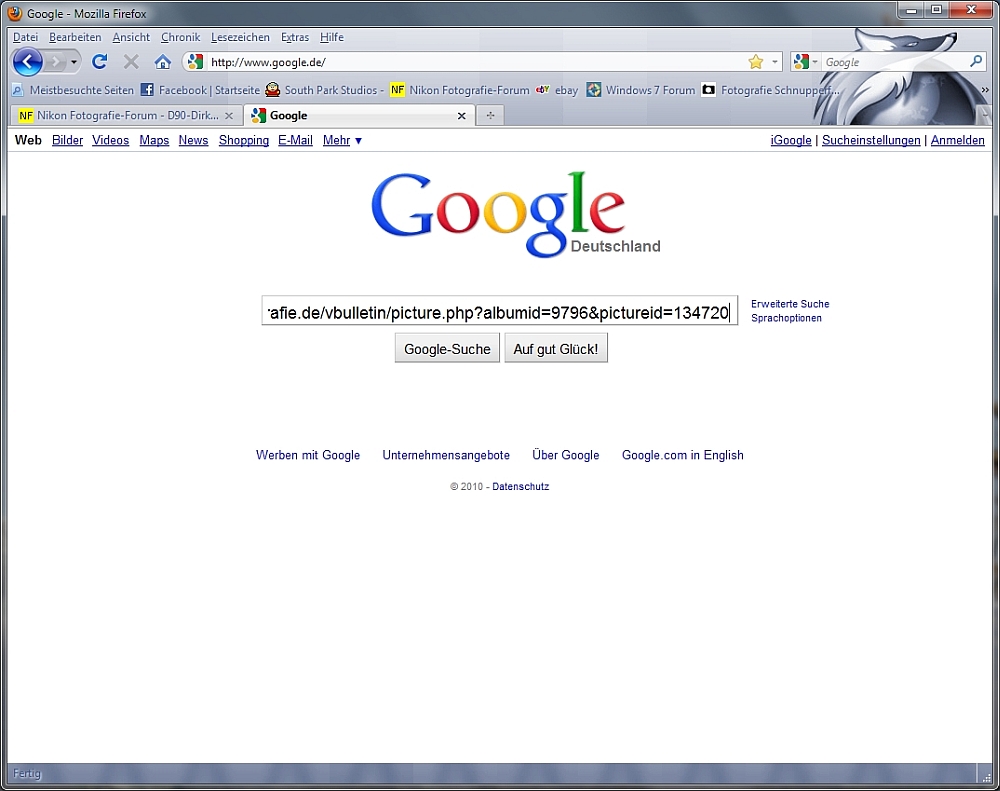Click the Bilder link

point(68,140)
